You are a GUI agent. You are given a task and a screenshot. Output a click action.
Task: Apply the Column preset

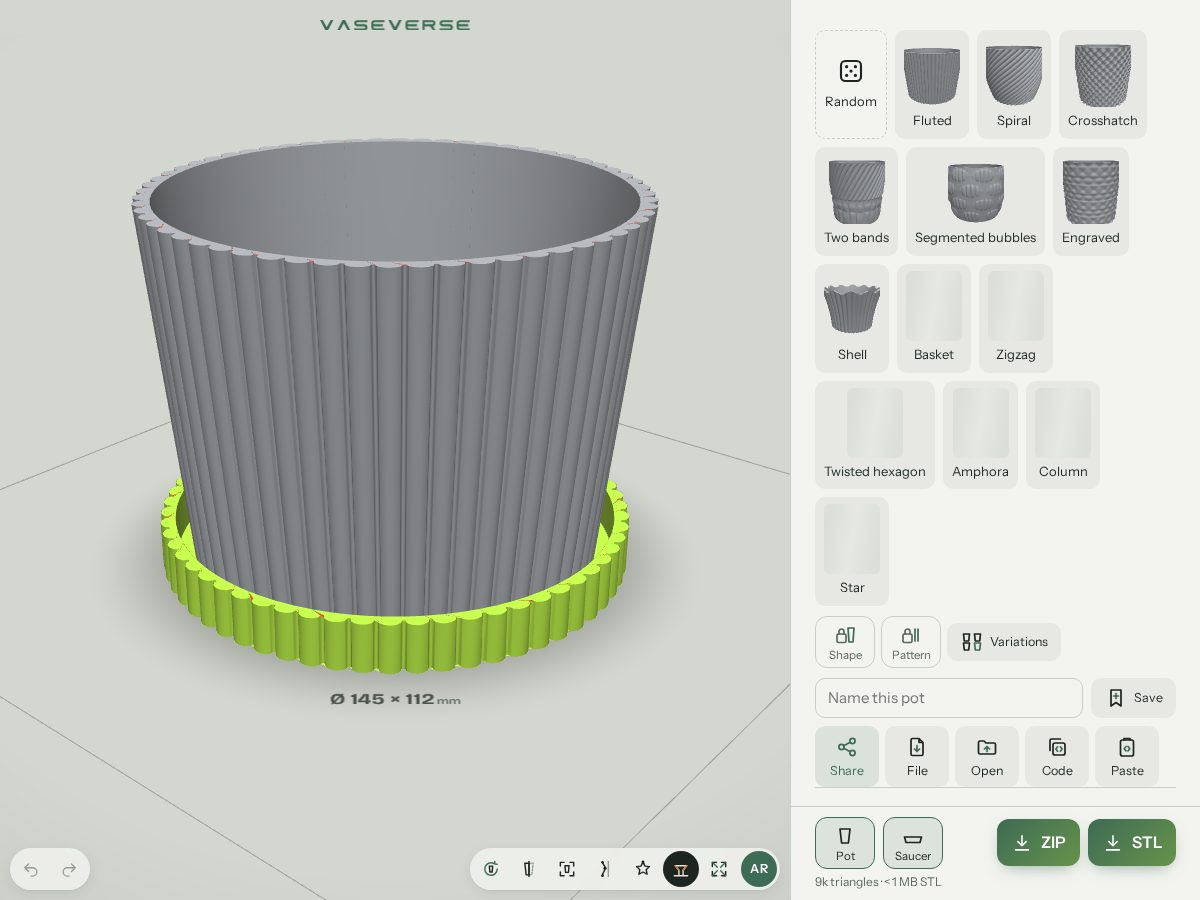click(1063, 435)
